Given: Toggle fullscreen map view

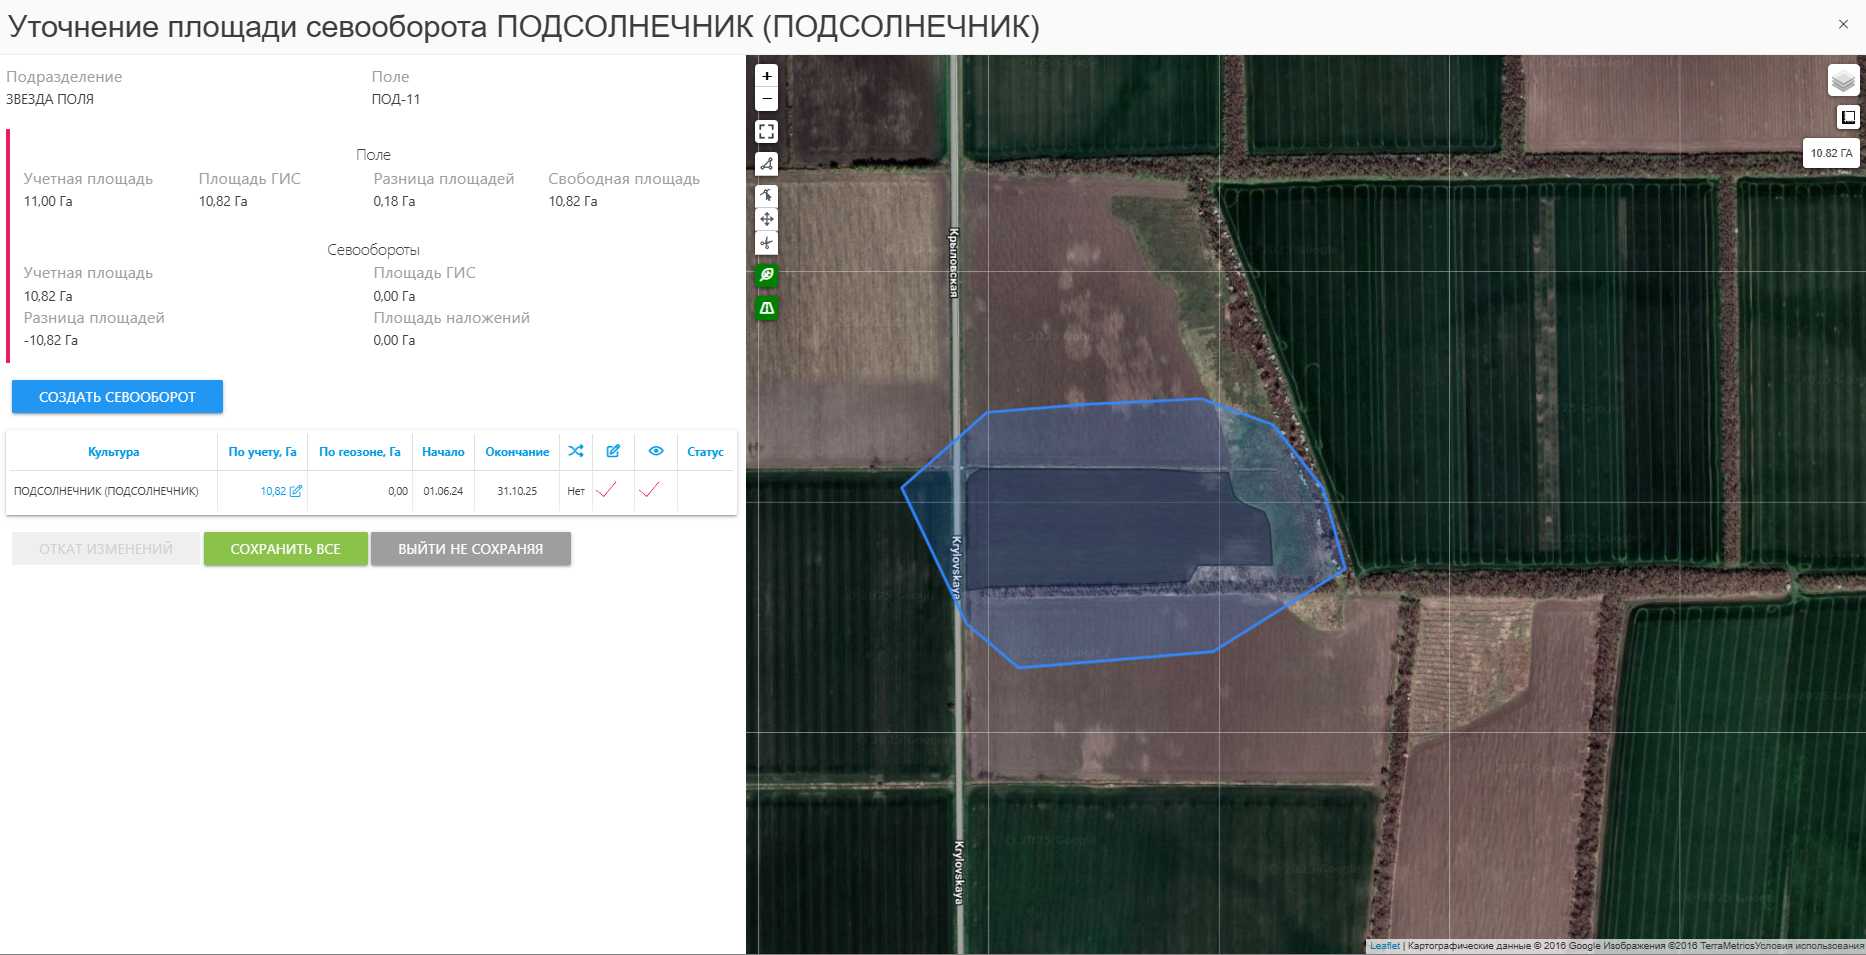Looking at the screenshot, I should pyautogui.click(x=767, y=132).
